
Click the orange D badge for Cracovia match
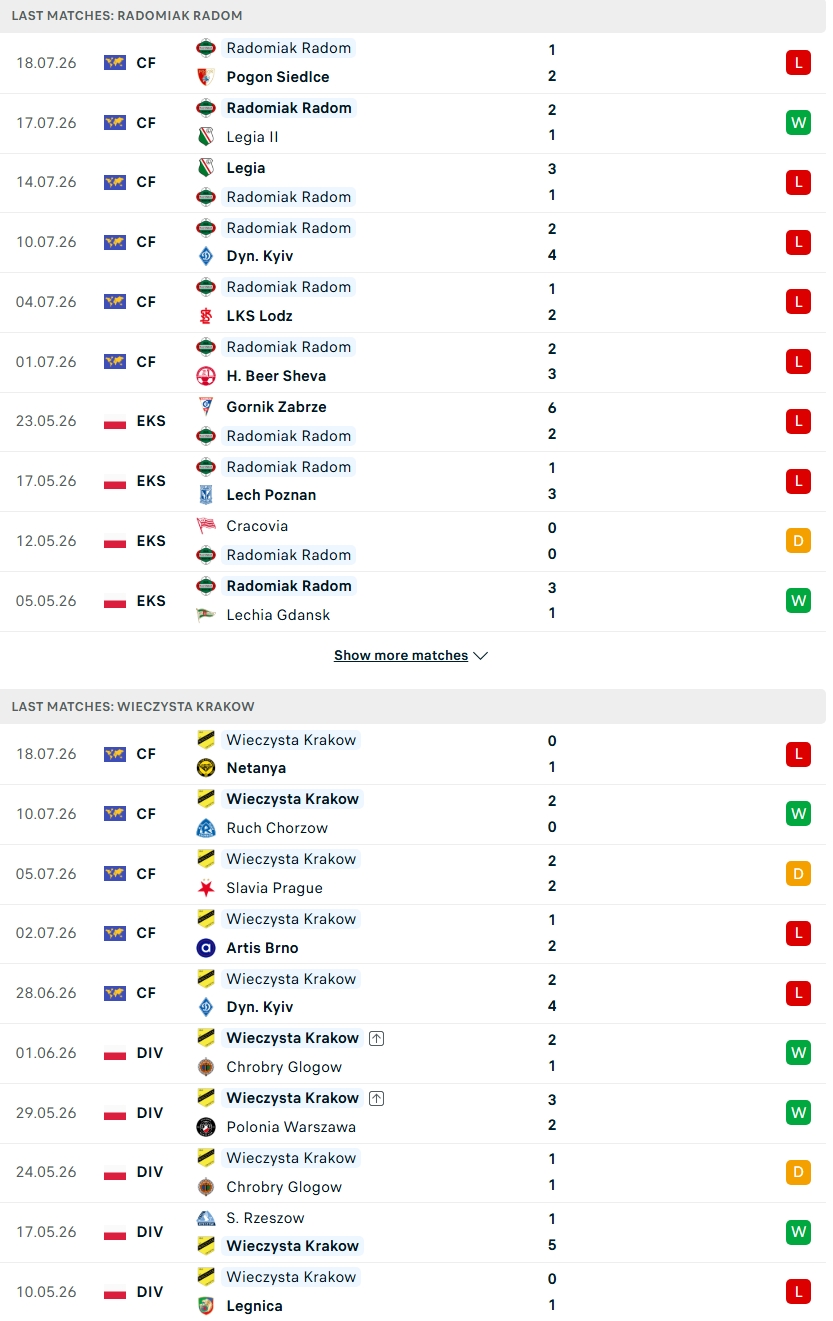tap(798, 541)
